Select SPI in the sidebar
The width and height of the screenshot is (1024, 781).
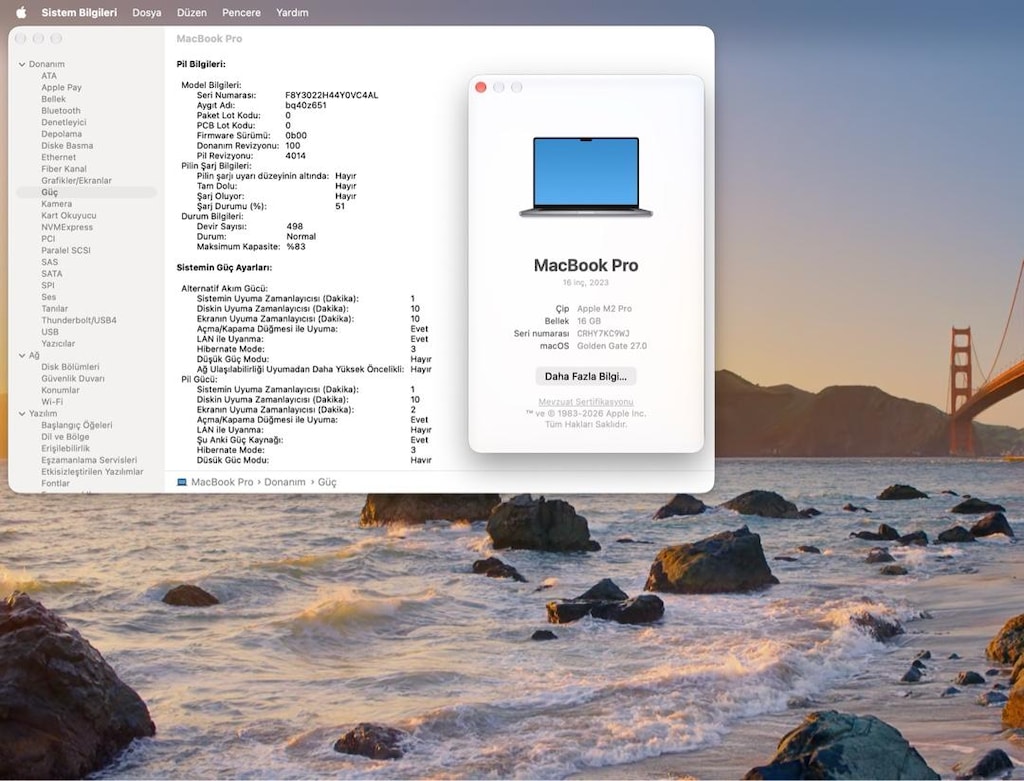tap(48, 285)
